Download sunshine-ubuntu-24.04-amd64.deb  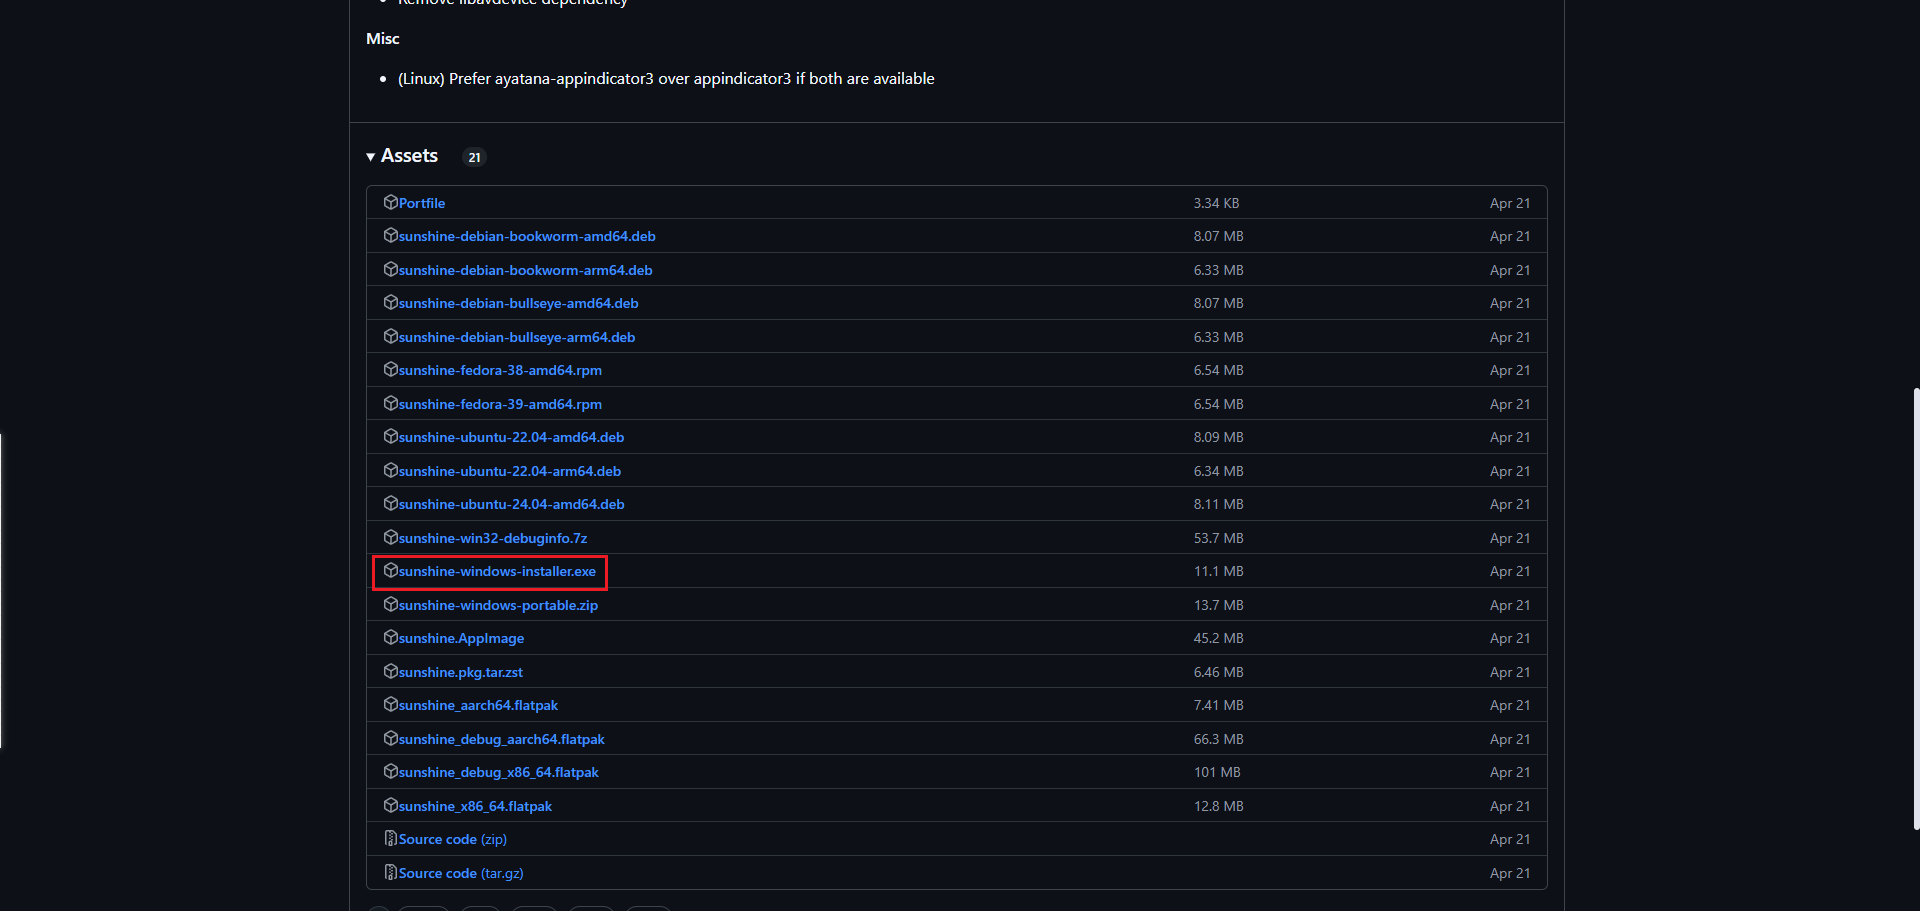(512, 504)
